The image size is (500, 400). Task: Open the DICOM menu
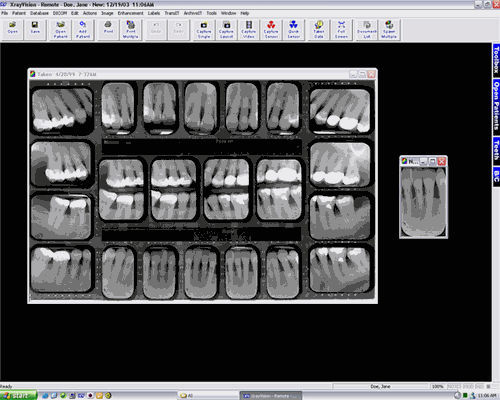click(x=60, y=13)
